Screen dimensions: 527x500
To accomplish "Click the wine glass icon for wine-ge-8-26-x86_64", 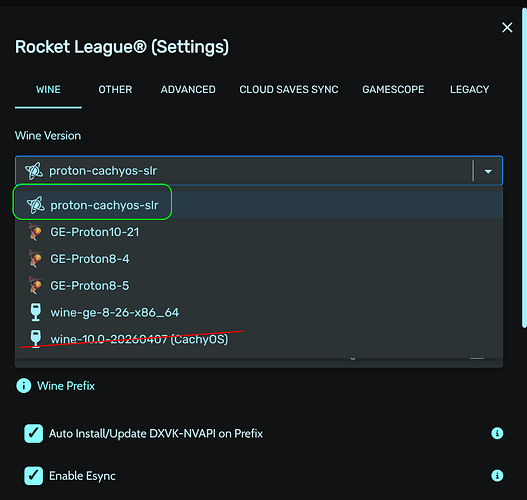I will click(35, 312).
